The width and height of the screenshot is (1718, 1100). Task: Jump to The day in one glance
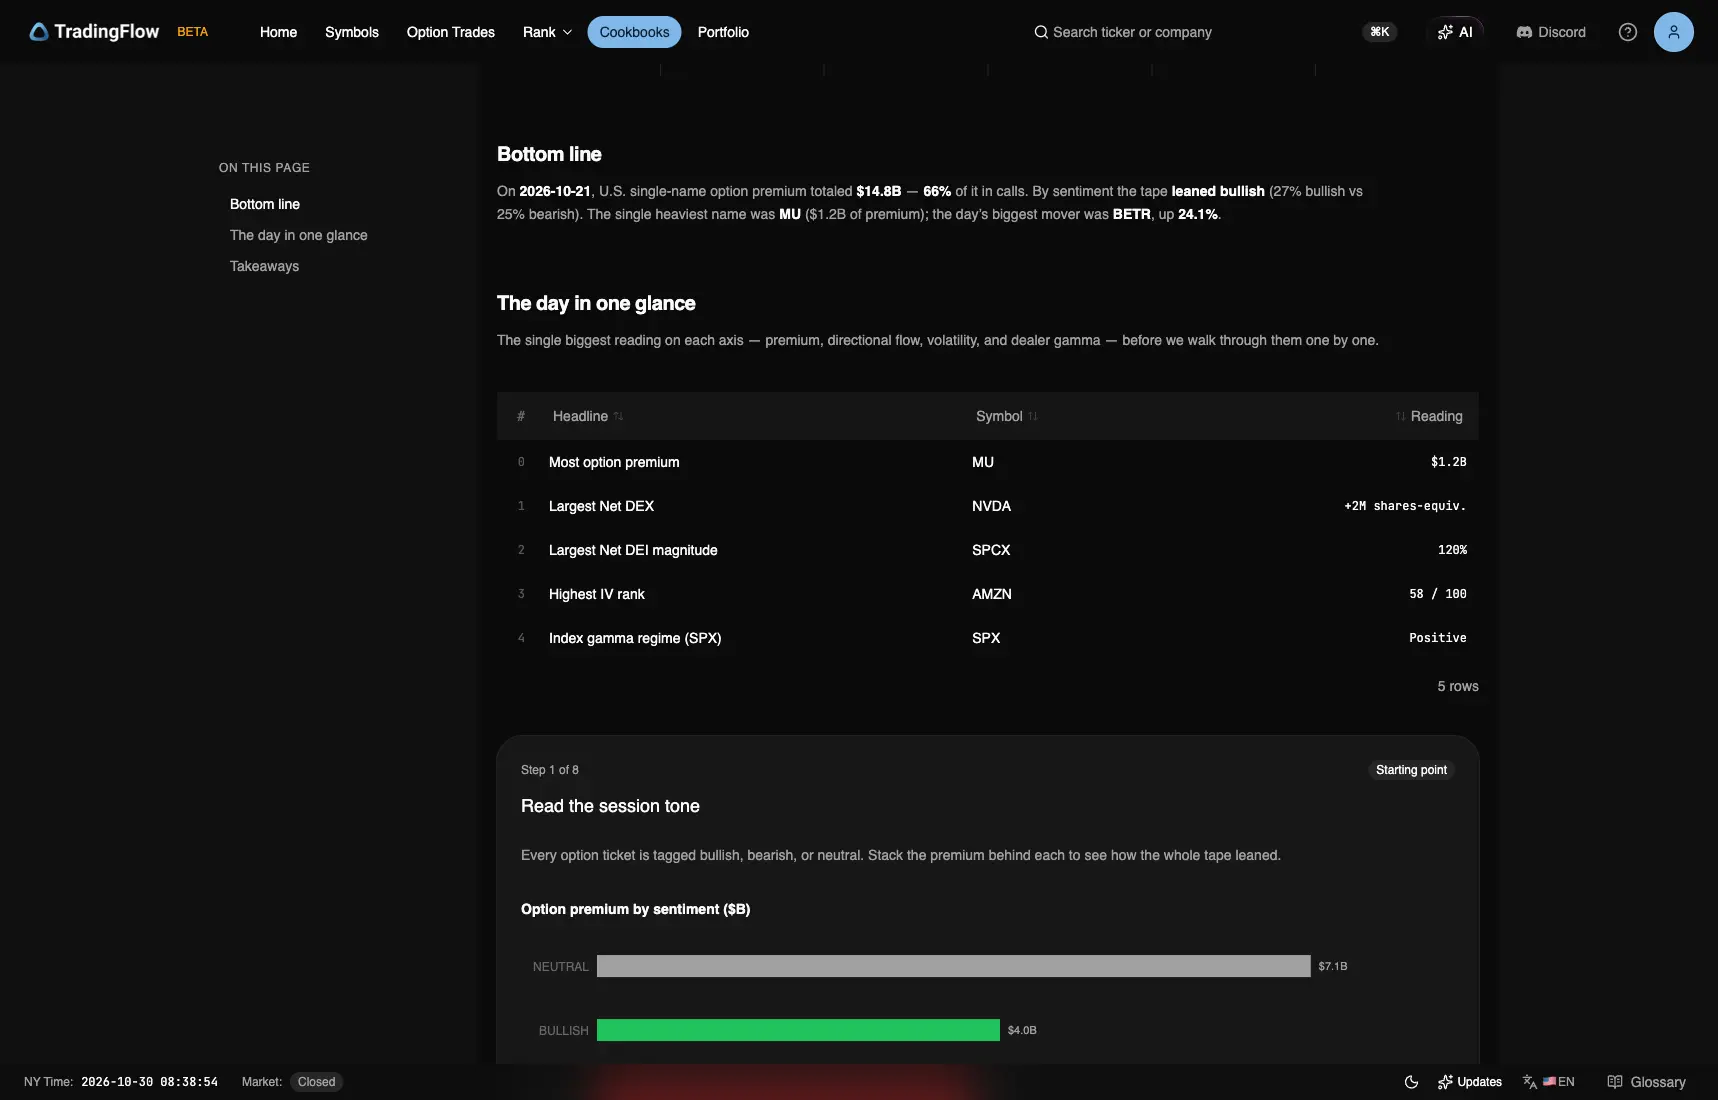click(x=298, y=235)
